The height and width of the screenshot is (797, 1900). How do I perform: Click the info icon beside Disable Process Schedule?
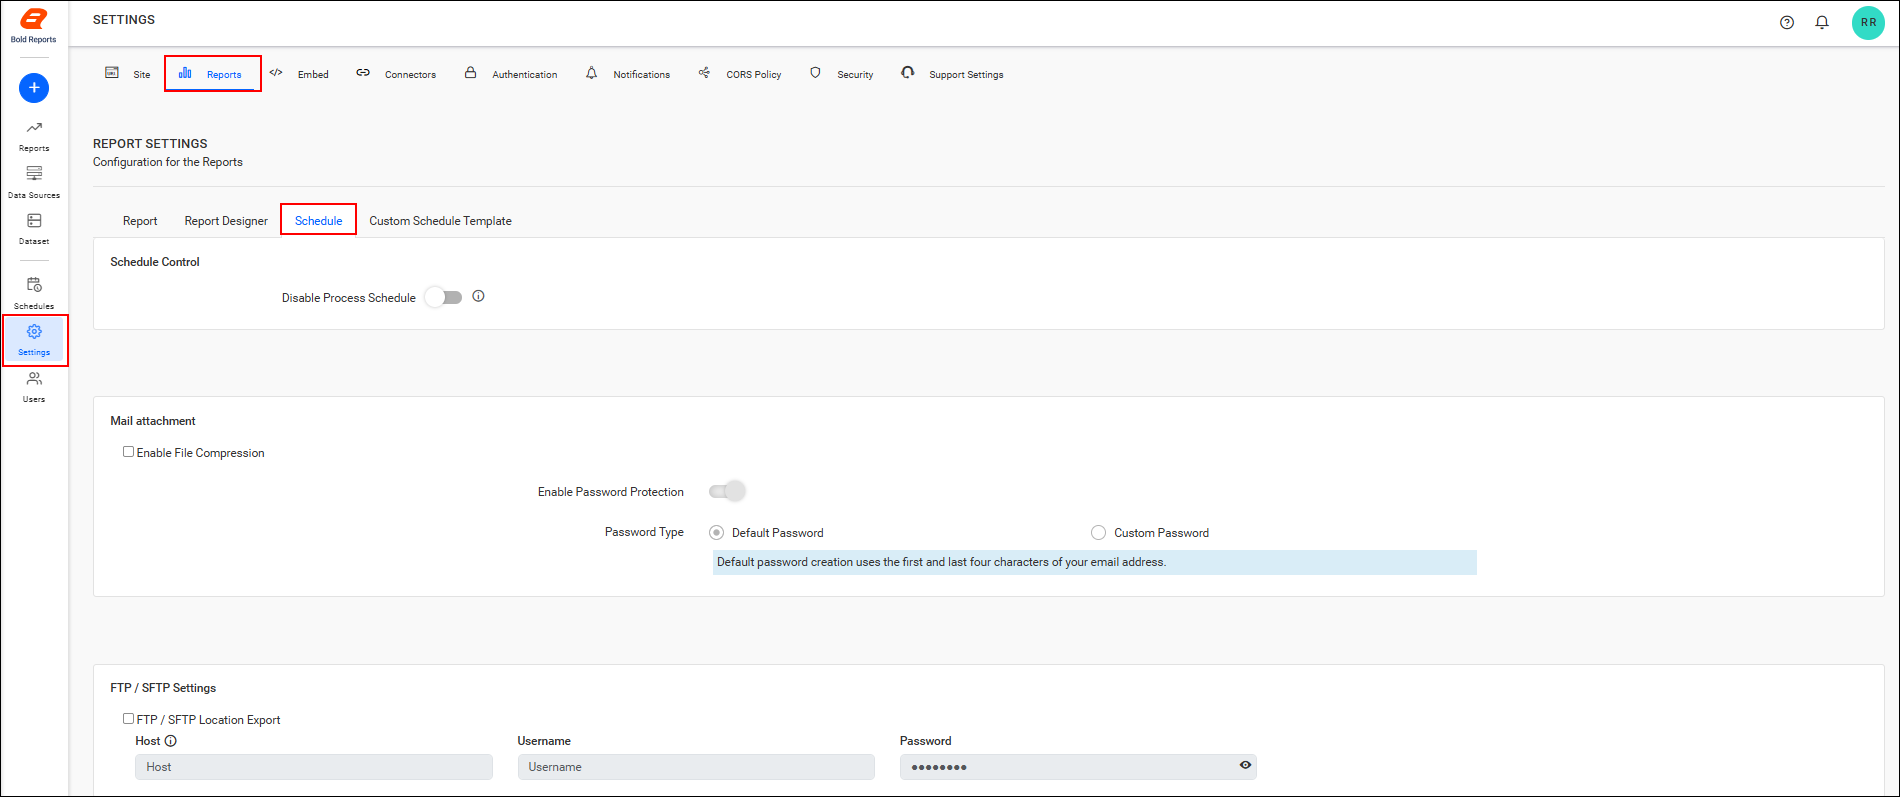click(478, 296)
